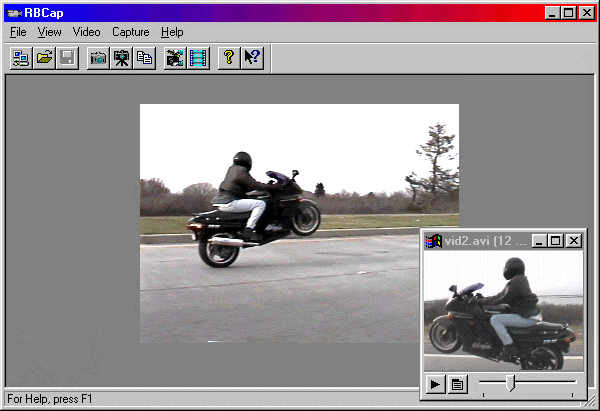Close the RBCap window
This screenshot has width=600, height=411.
587,13
